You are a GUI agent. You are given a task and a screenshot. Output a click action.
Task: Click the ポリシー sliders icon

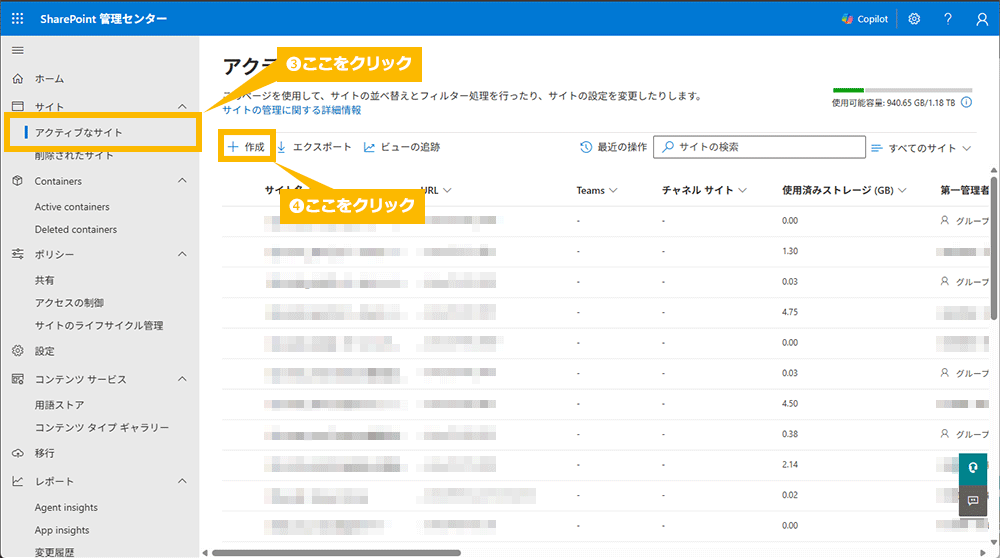[18, 254]
